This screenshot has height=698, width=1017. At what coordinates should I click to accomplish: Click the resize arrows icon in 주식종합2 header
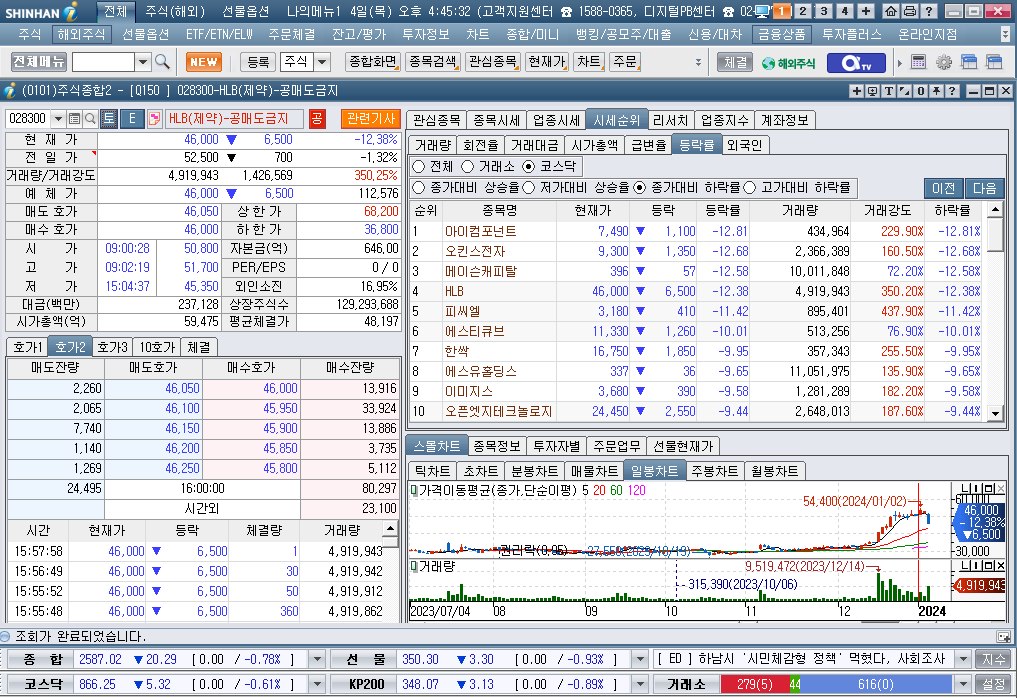(x=904, y=91)
